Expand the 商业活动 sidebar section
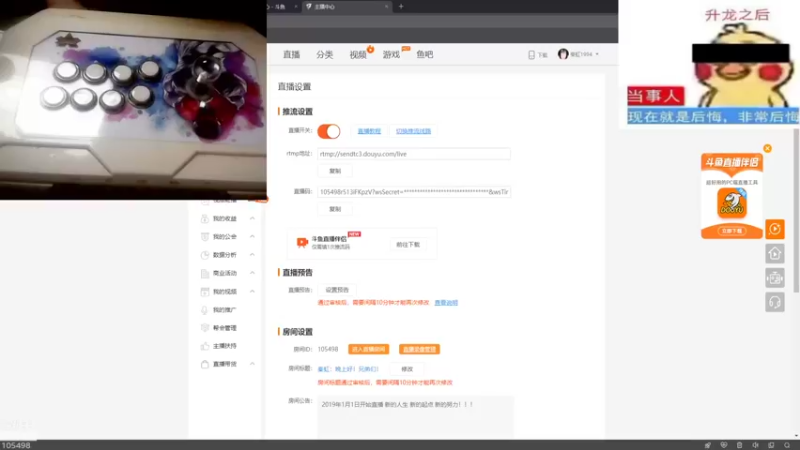The image size is (800, 450). click(x=252, y=273)
